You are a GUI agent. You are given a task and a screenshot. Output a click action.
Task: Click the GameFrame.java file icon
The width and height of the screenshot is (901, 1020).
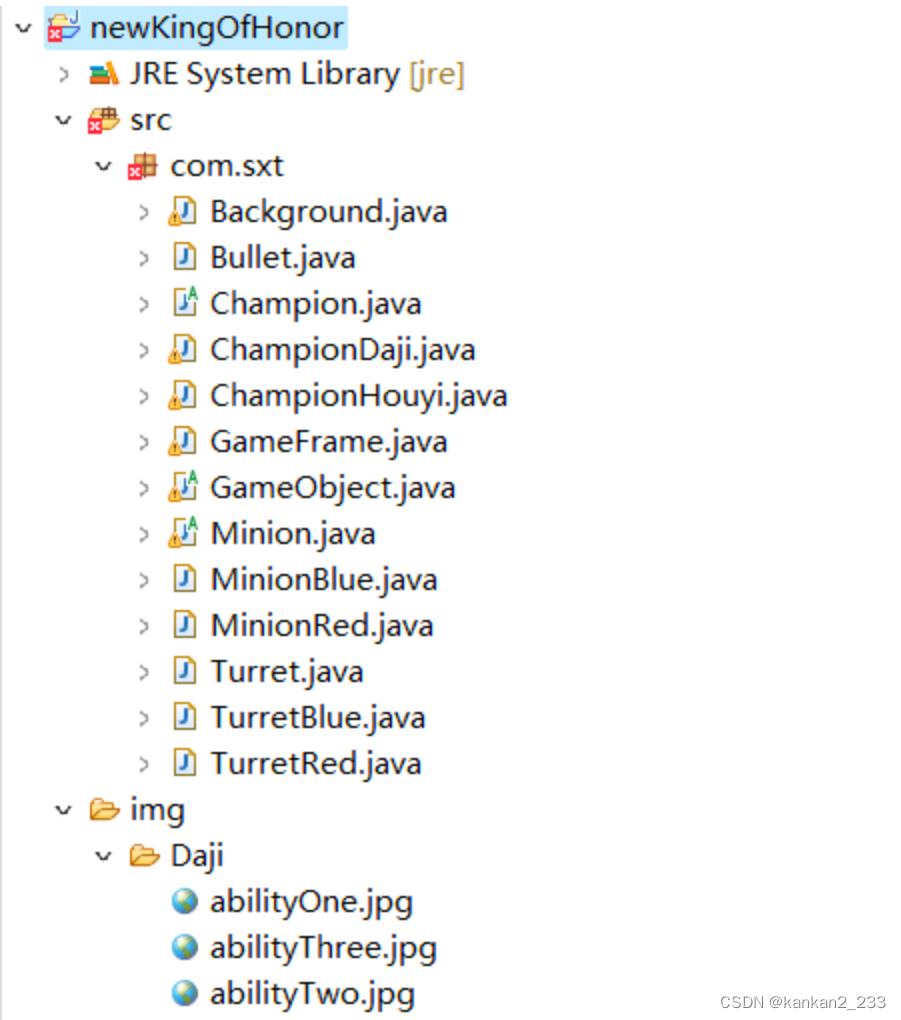[x=183, y=442]
